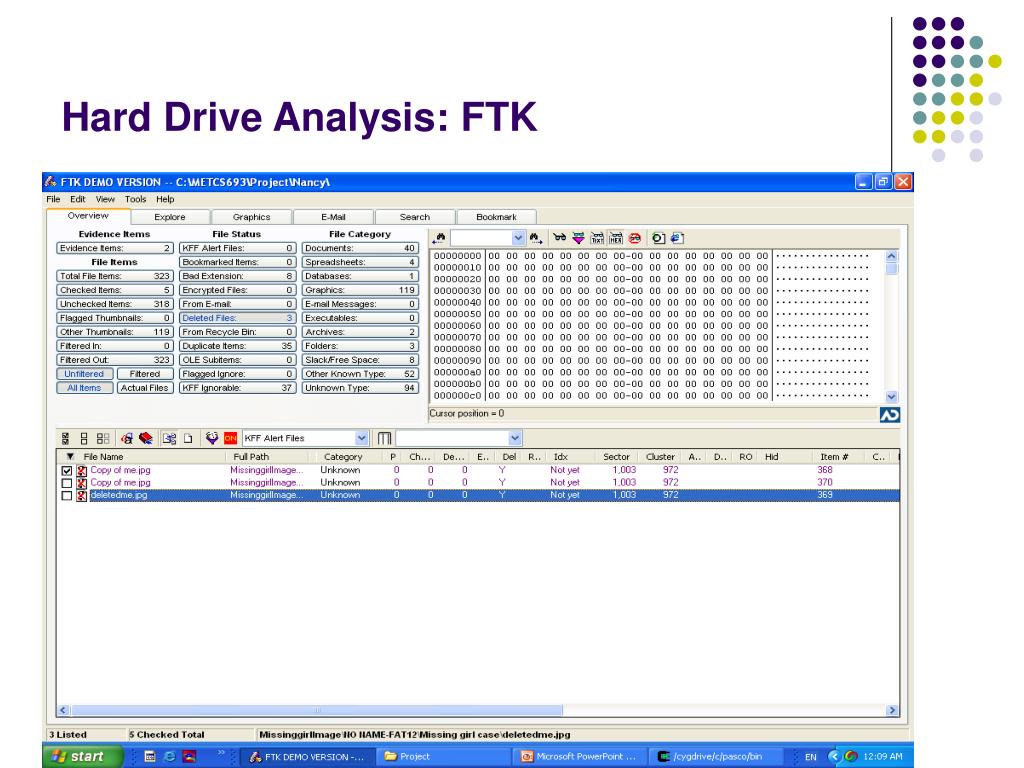Click the Windows start button
Screen dimensions: 1024x768
pos(83,756)
